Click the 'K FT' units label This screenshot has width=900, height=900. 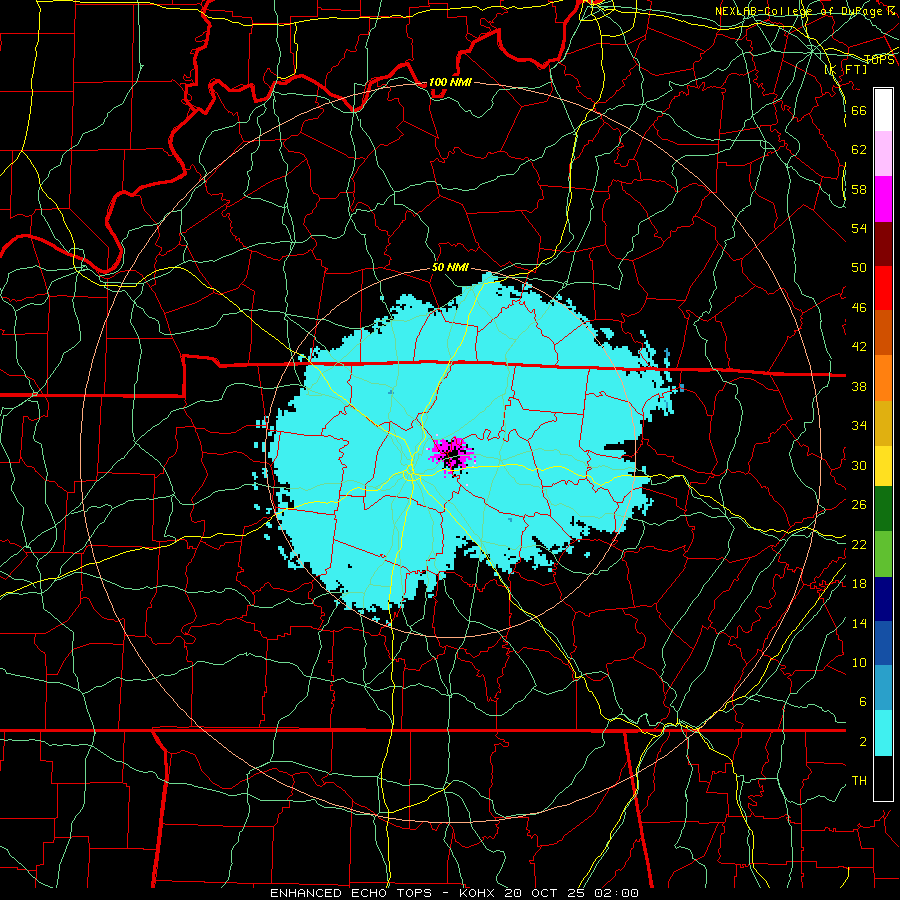point(847,70)
